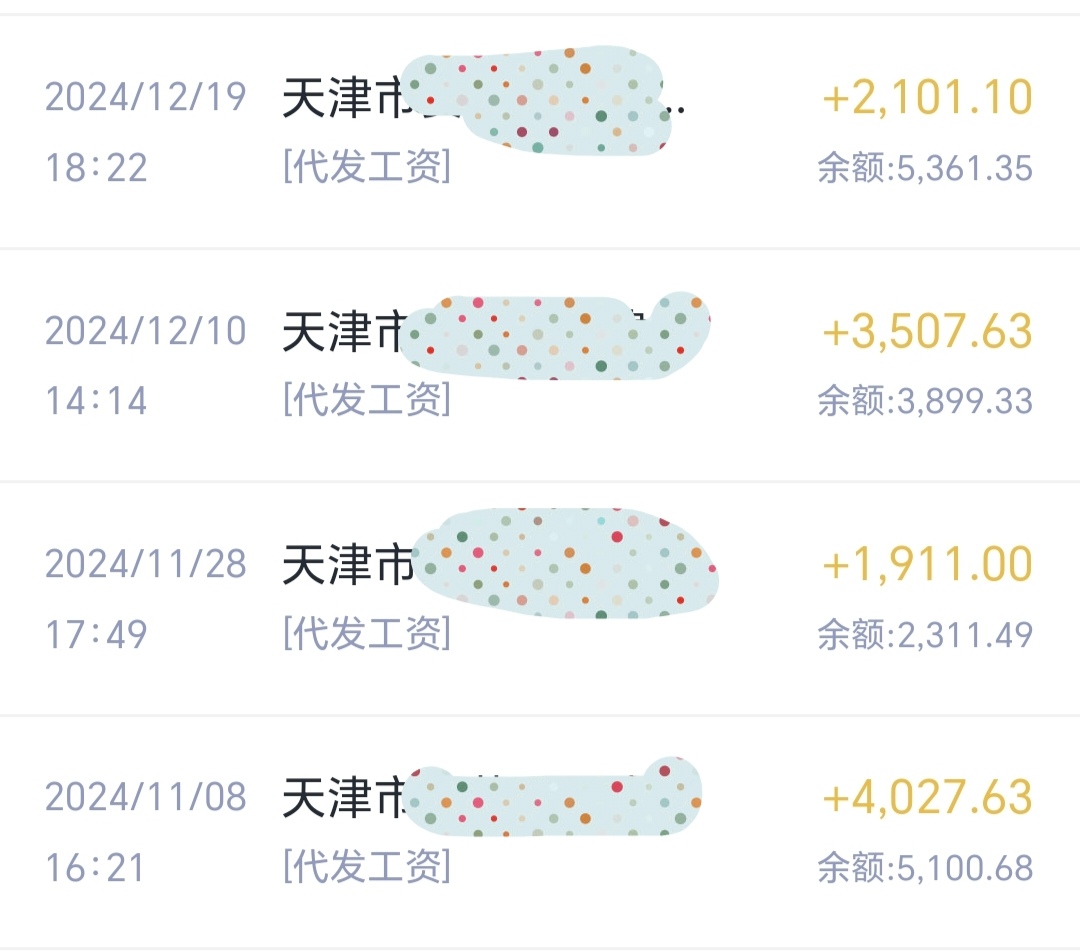
Task: Click the 代发工资 label under 16:21 entry
Action: click(x=367, y=867)
